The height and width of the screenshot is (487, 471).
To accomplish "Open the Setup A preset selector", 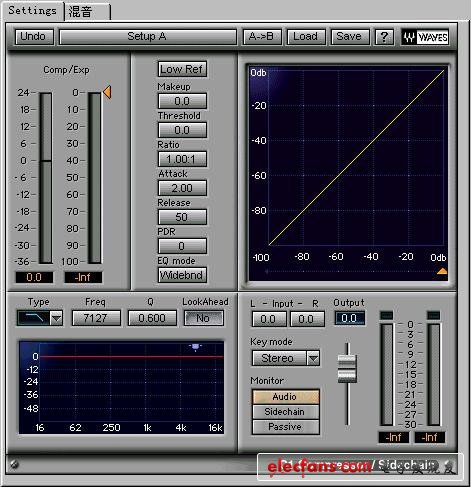I will coord(148,37).
